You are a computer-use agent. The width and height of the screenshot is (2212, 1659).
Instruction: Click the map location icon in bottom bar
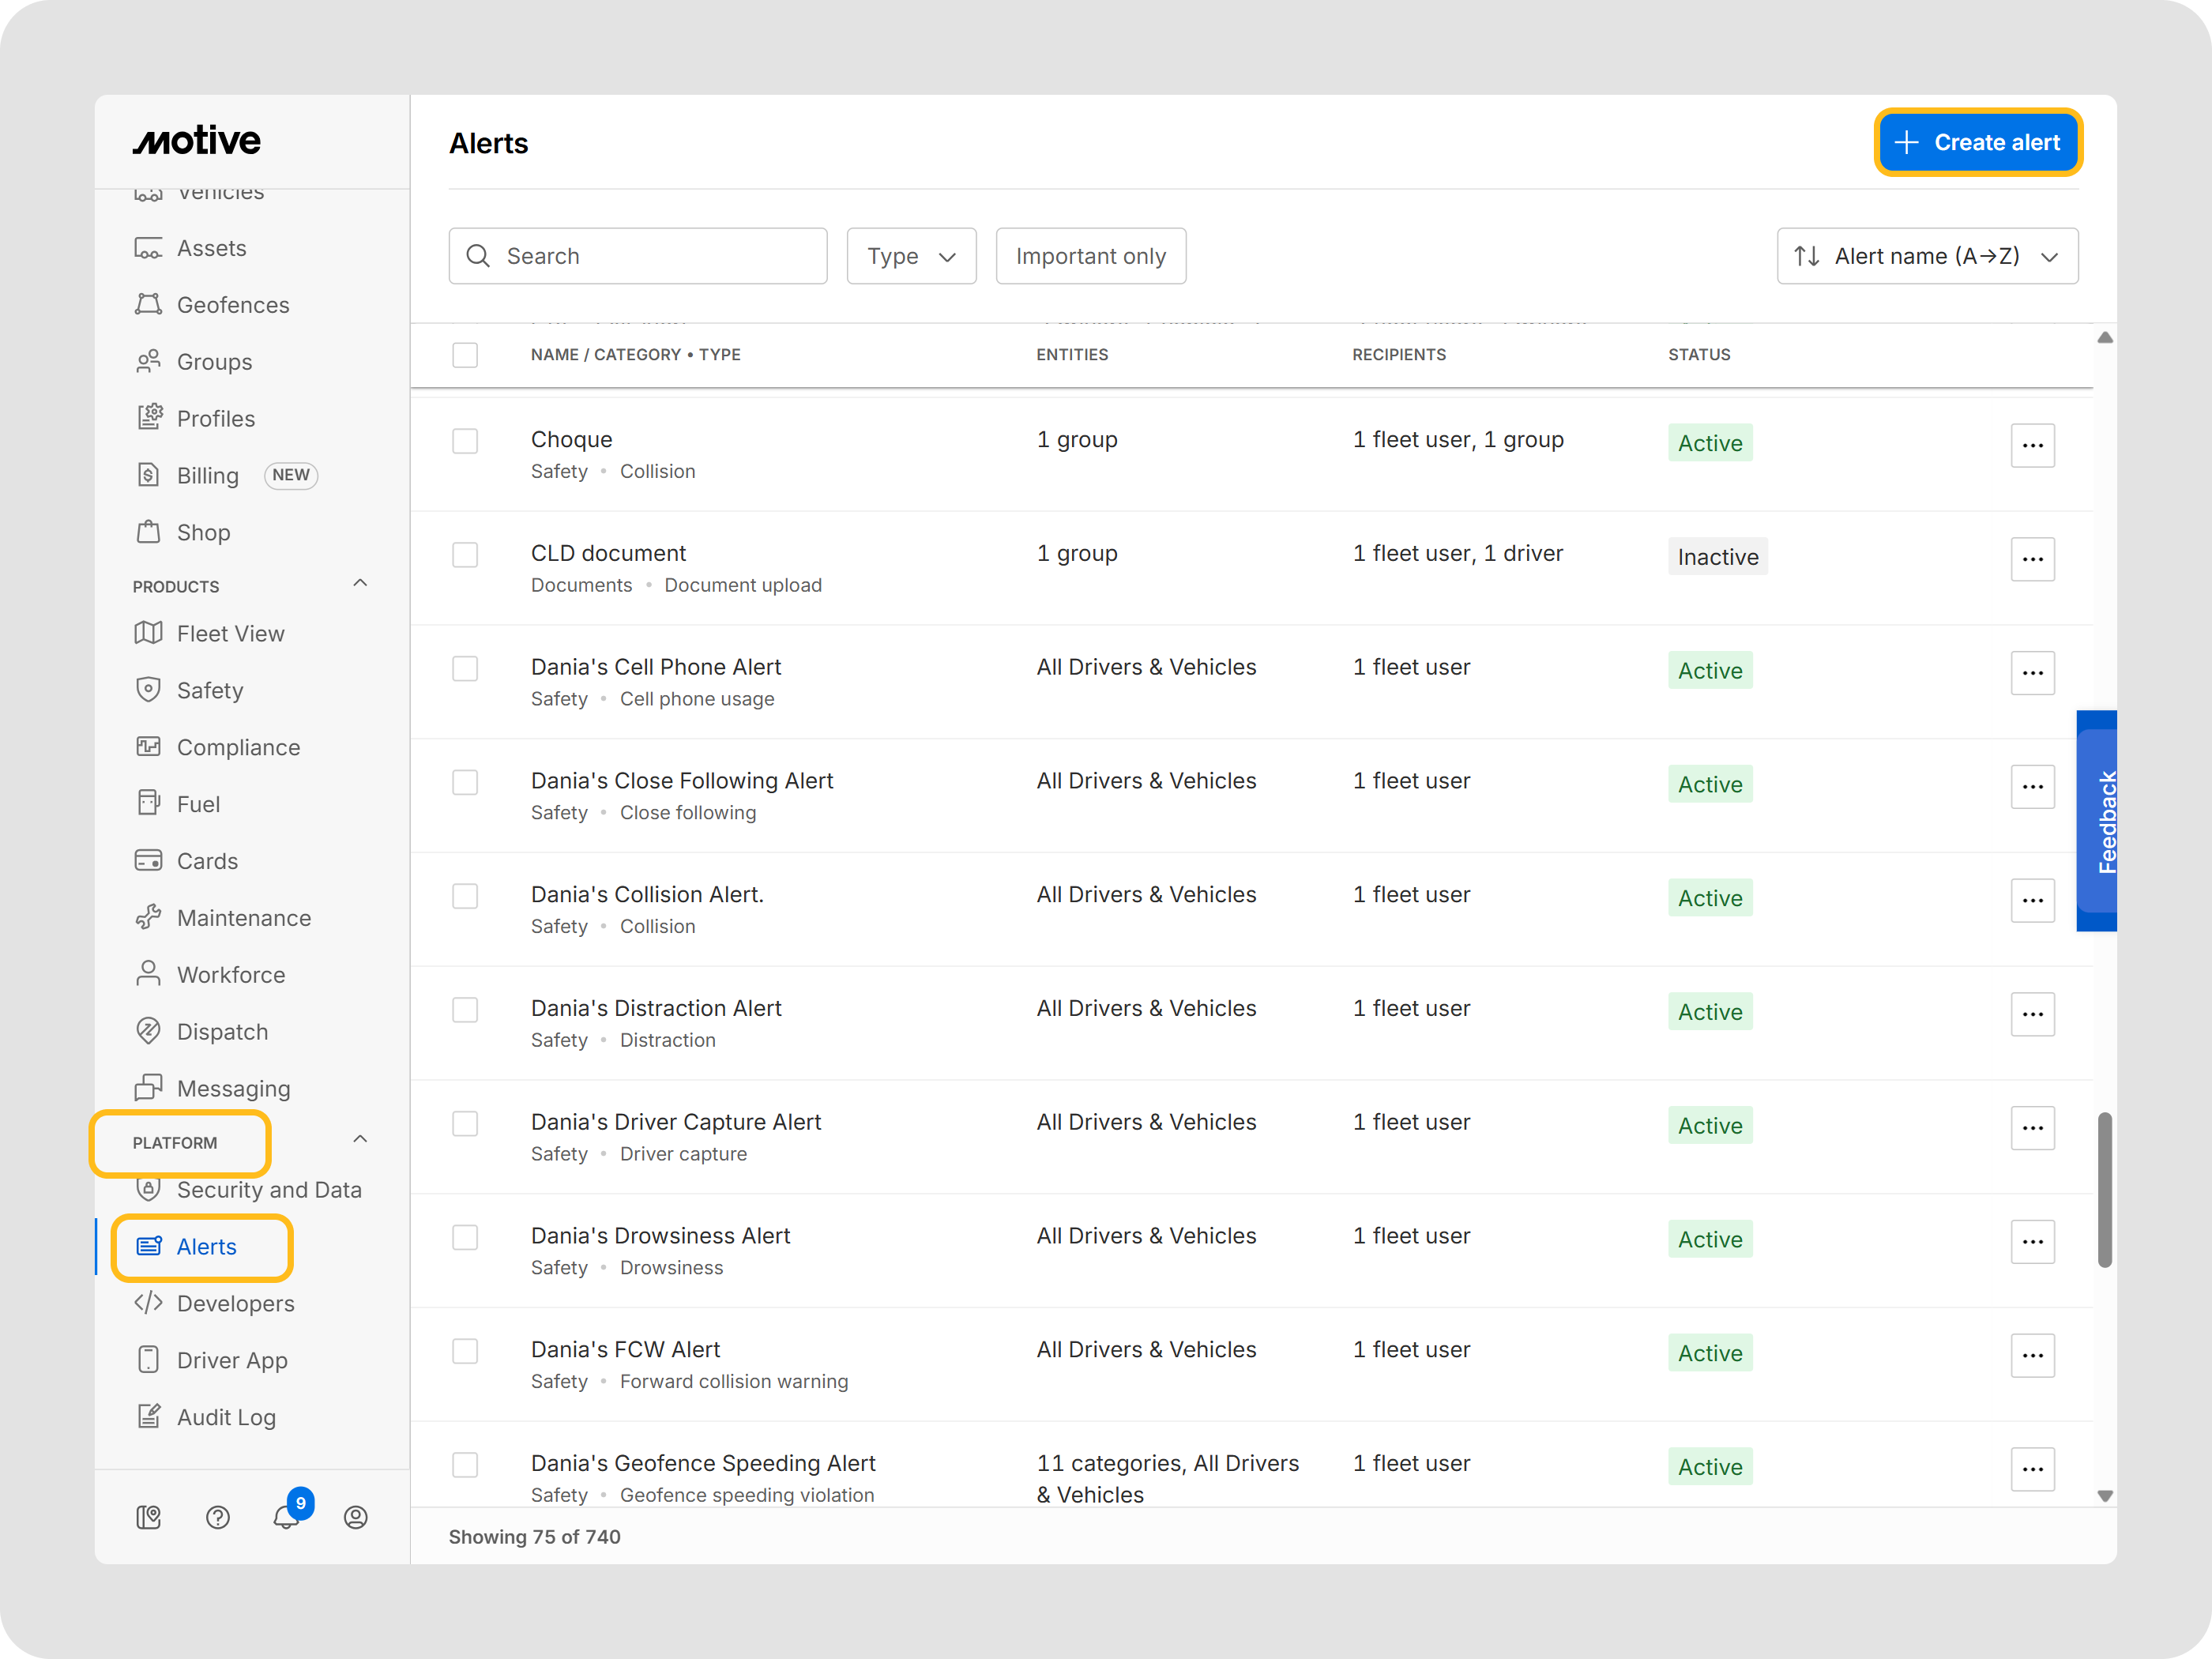click(x=148, y=1517)
